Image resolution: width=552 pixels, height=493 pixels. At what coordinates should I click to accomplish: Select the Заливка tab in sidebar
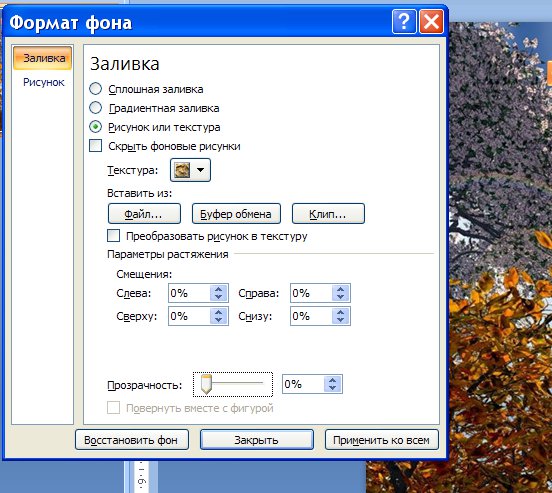tap(43, 58)
